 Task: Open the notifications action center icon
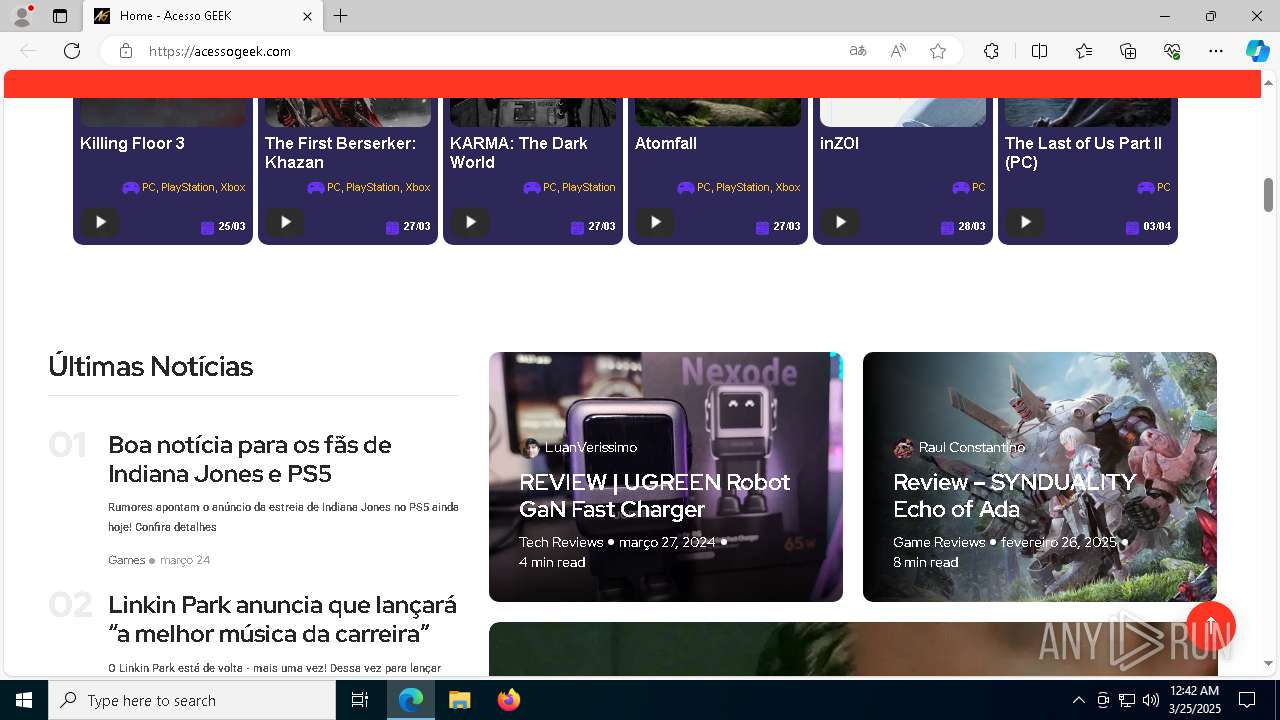(1247, 700)
